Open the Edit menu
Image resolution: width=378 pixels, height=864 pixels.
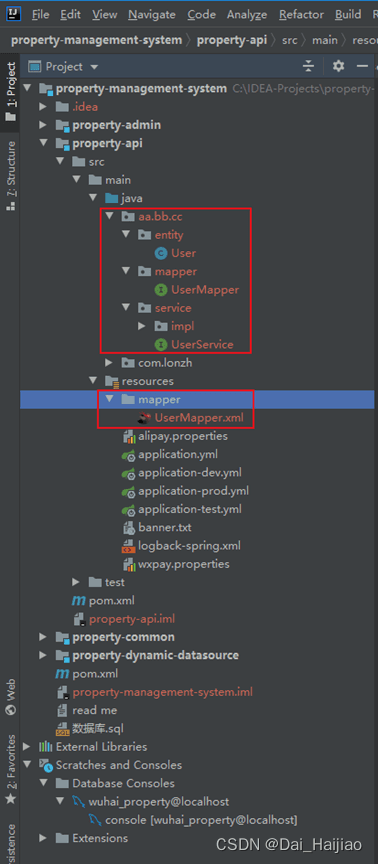tap(71, 15)
